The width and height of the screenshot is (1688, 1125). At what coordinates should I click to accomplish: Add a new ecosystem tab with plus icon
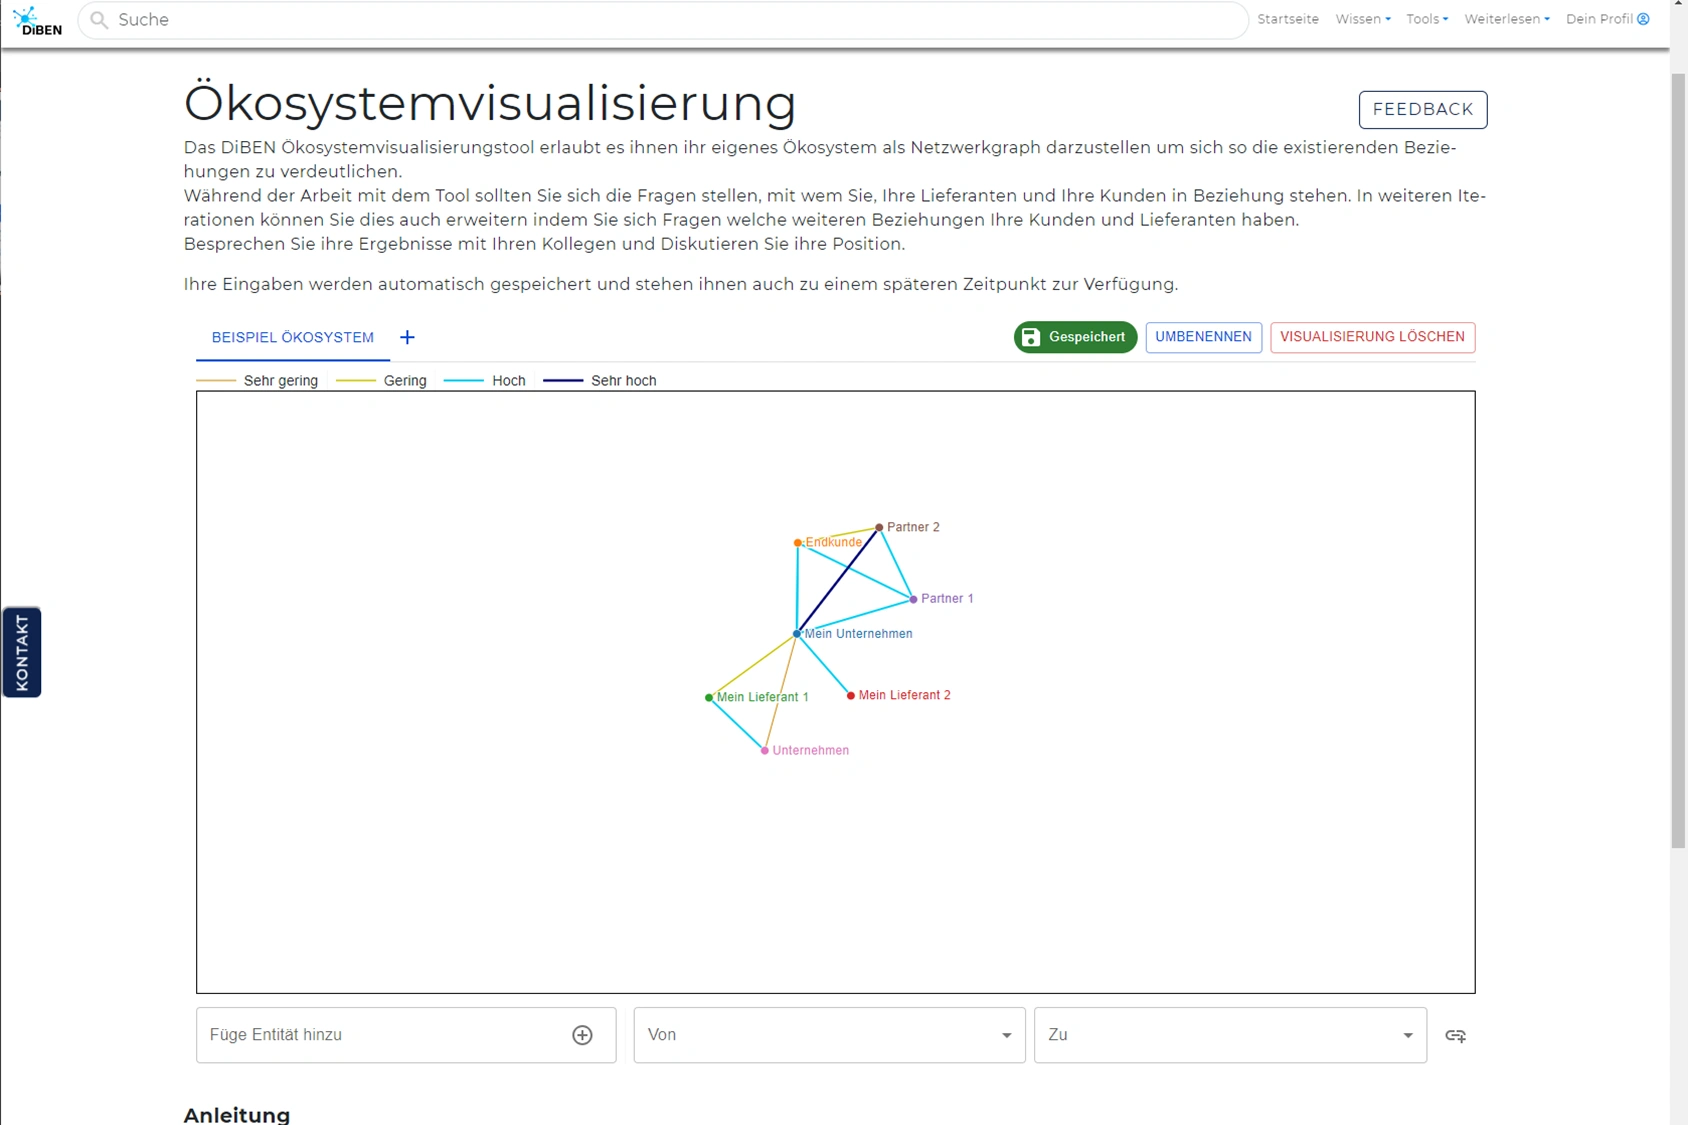[x=407, y=338]
